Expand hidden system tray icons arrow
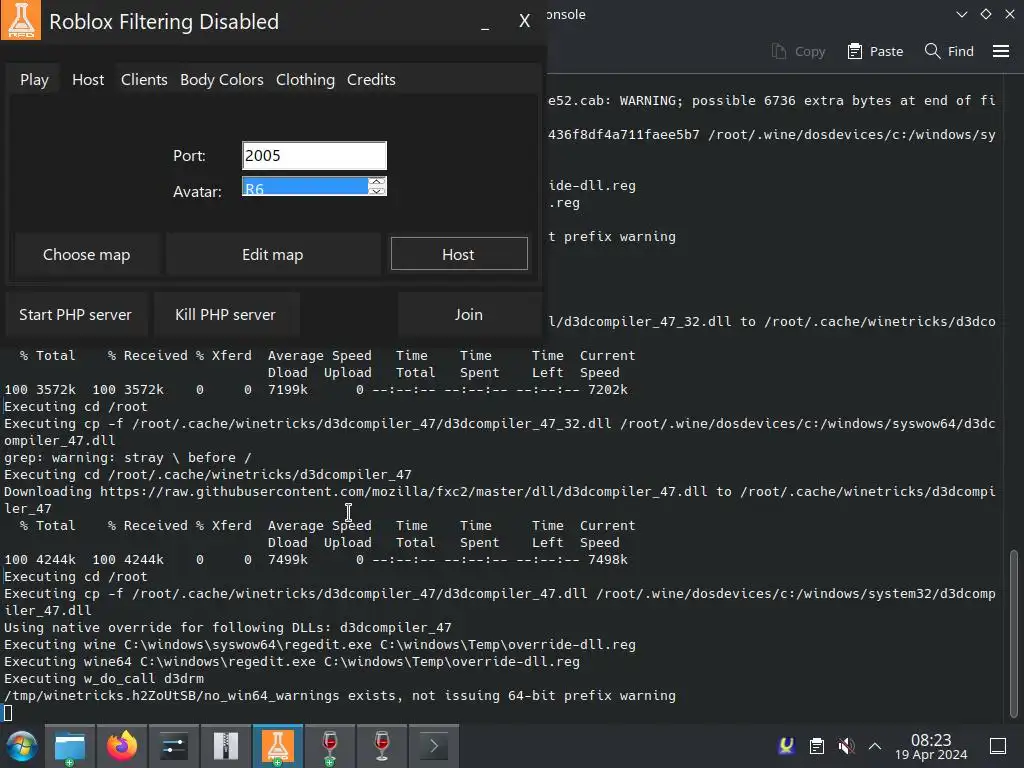The width and height of the screenshot is (1024, 768). click(x=875, y=746)
